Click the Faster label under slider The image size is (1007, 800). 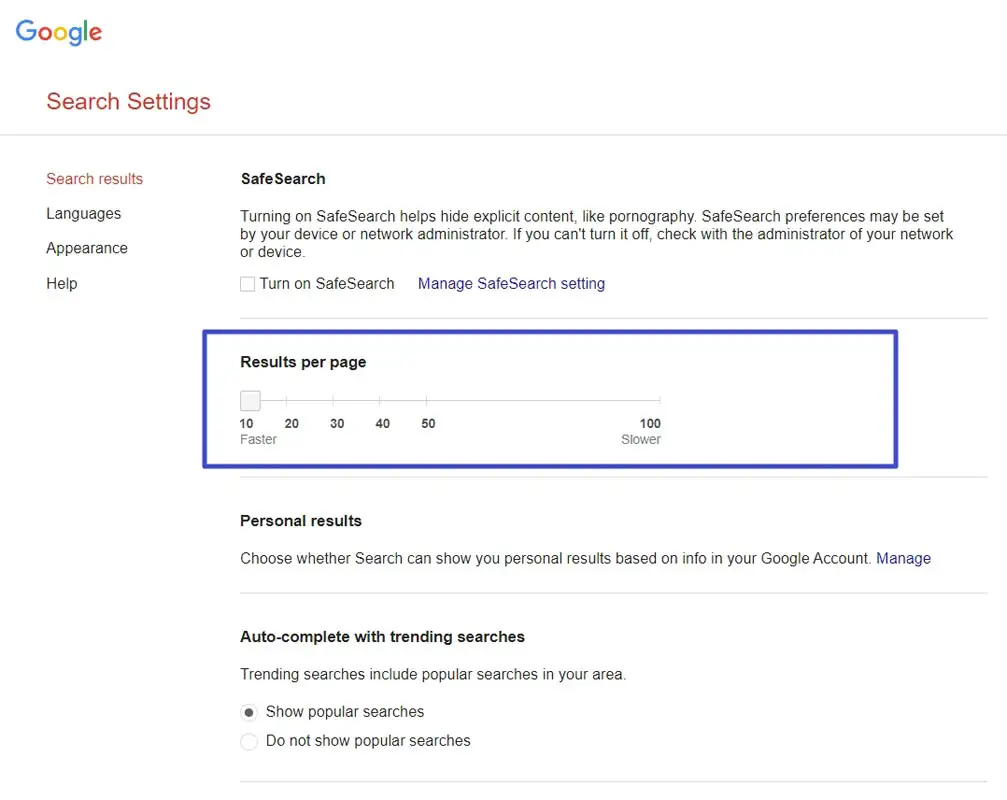[258, 440]
